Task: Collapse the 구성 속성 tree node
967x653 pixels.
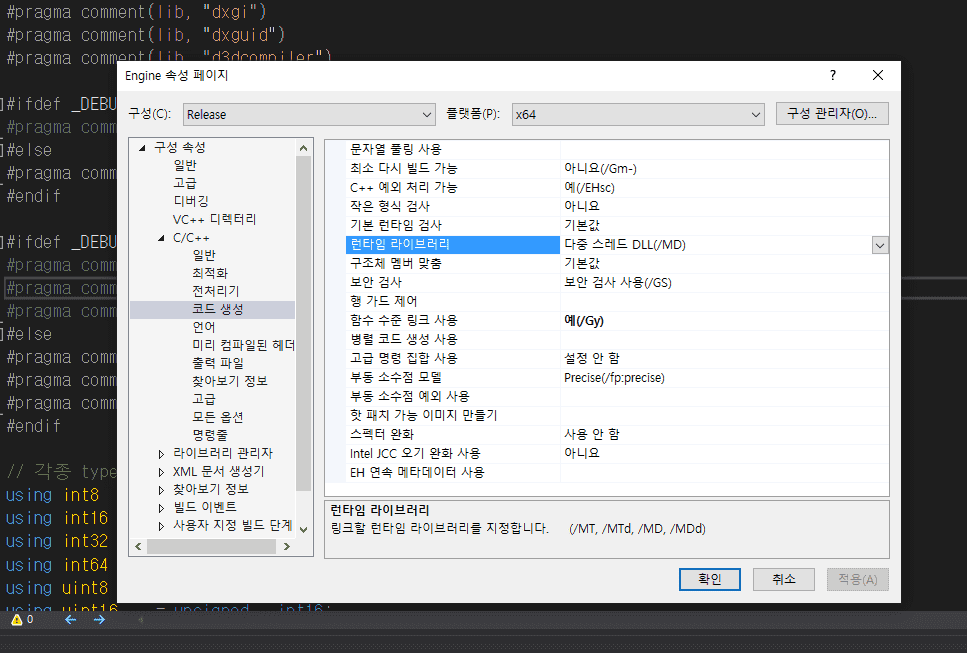Action: 142,148
